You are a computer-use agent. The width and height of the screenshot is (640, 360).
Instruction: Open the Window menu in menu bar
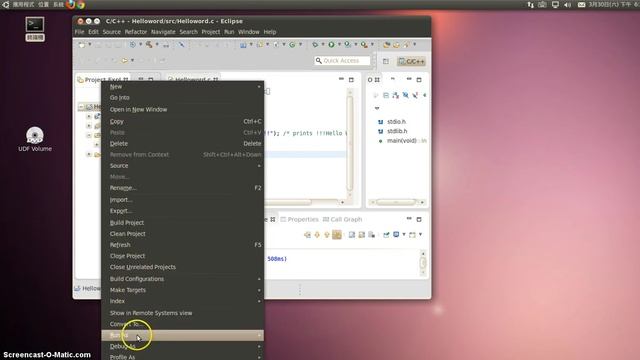[x=249, y=32]
